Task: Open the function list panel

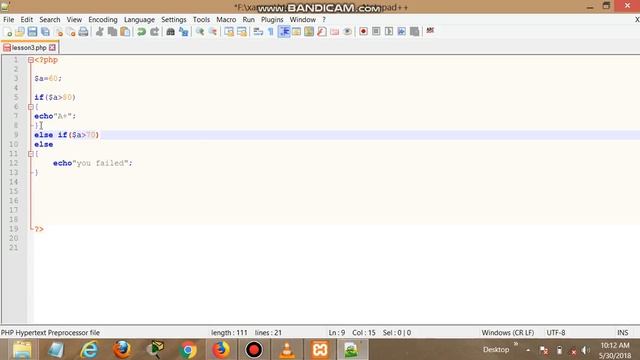Action: click(322, 32)
